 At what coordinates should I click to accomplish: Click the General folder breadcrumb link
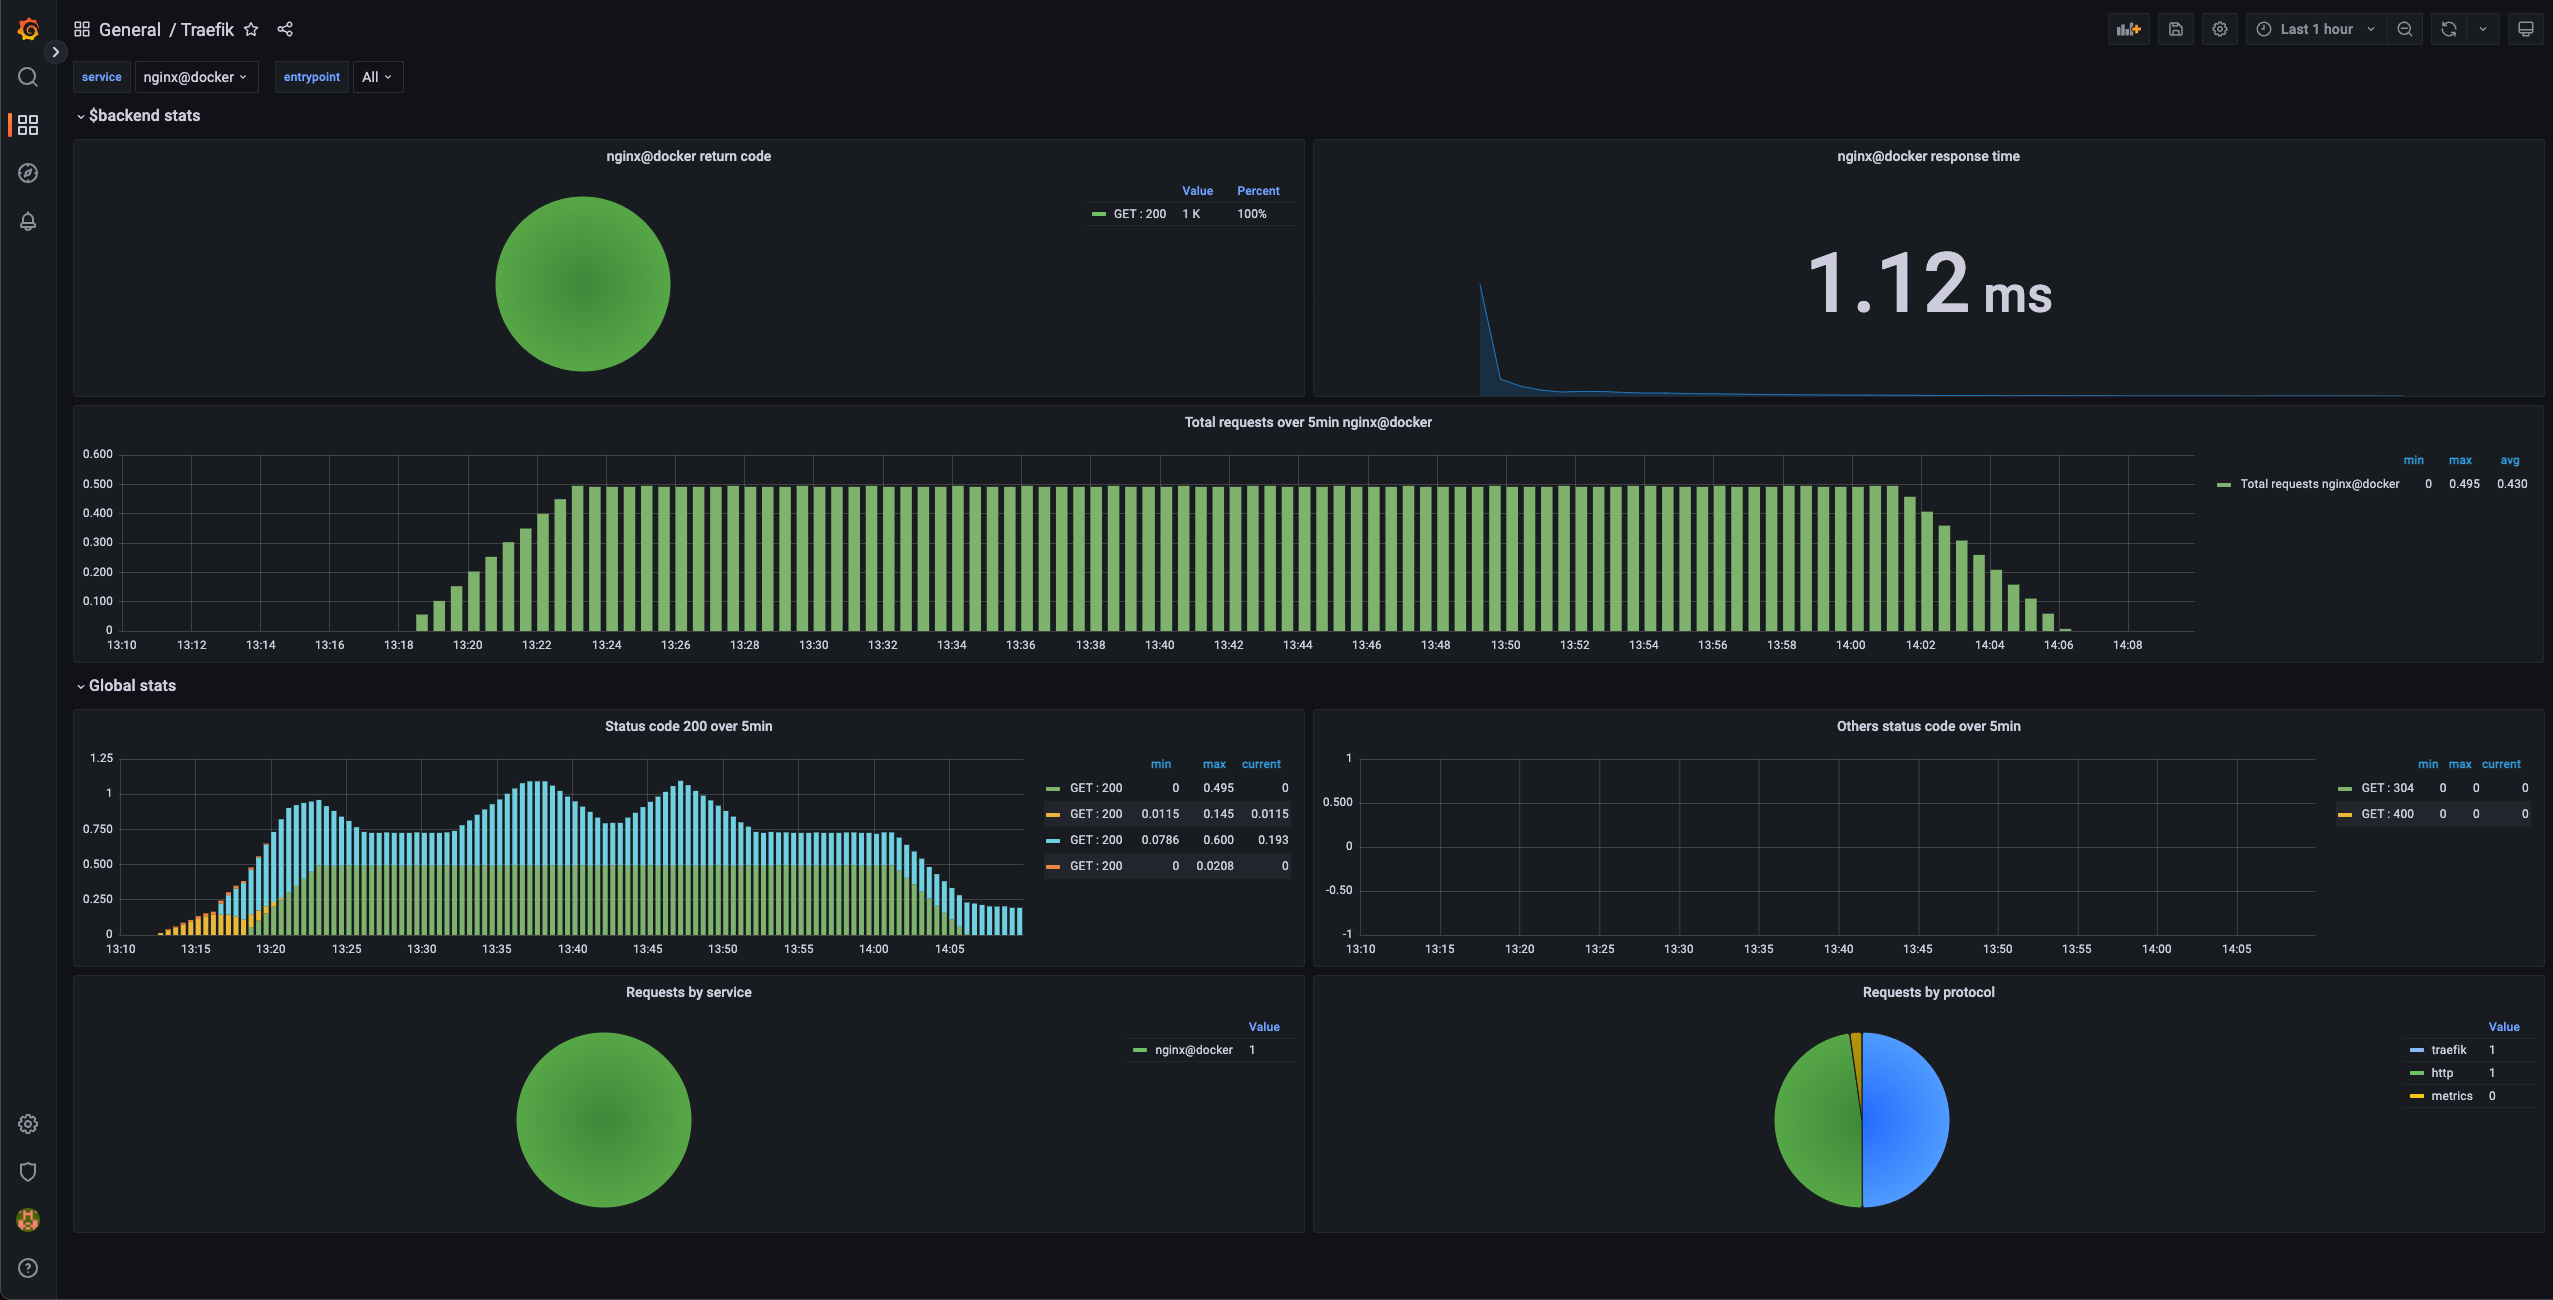(x=129, y=29)
